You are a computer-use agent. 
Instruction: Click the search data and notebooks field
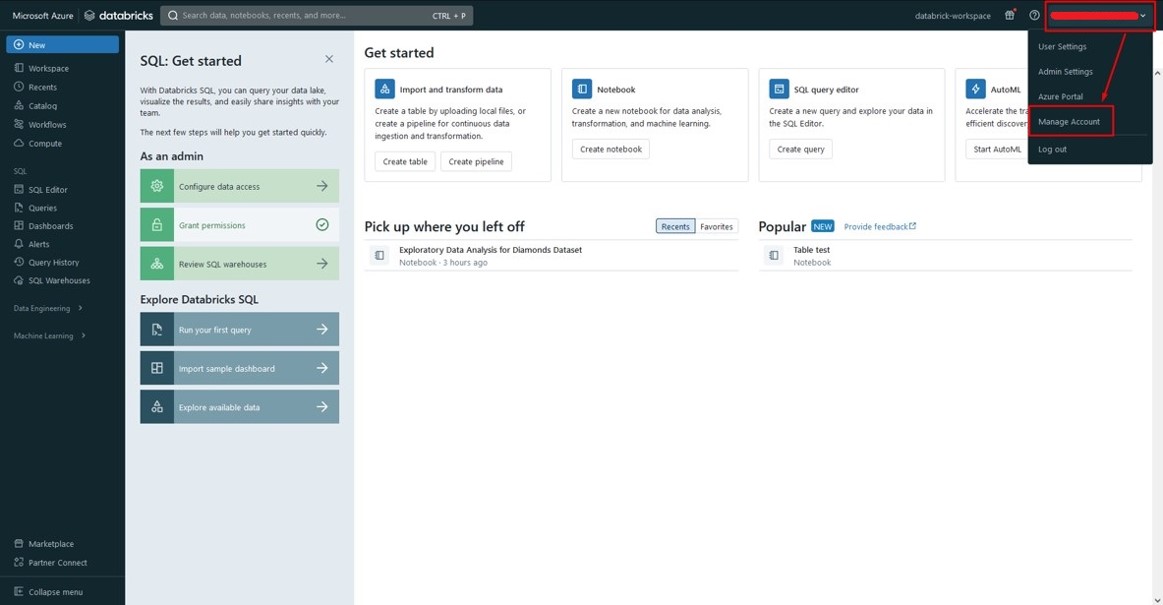(x=317, y=16)
